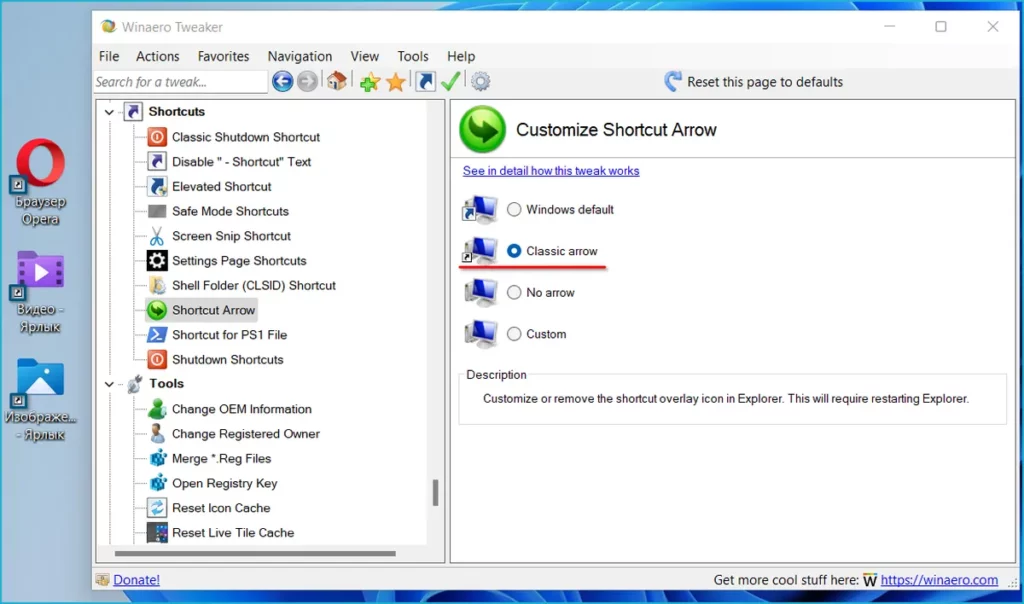Open settings via the gear toolbar icon
Viewport: 1024px width, 604px height.
481,82
